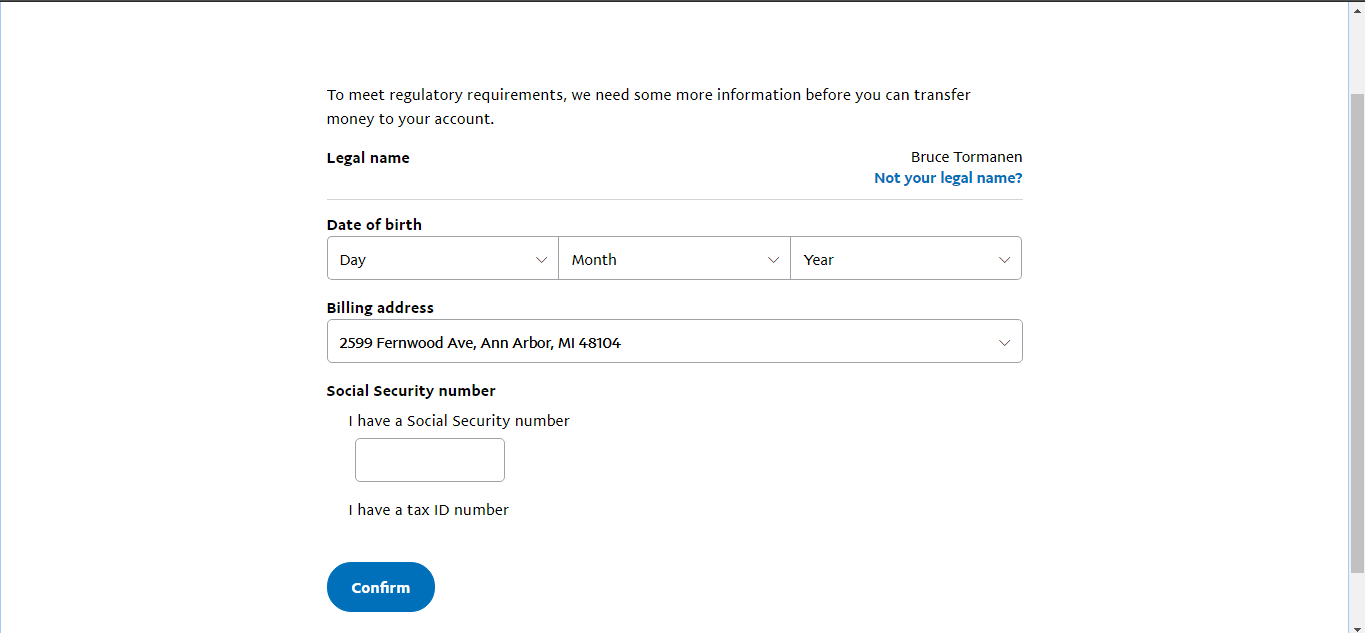Image resolution: width=1365 pixels, height=633 pixels.
Task: Click the bold "Social Security number" heading
Action: click(x=411, y=391)
